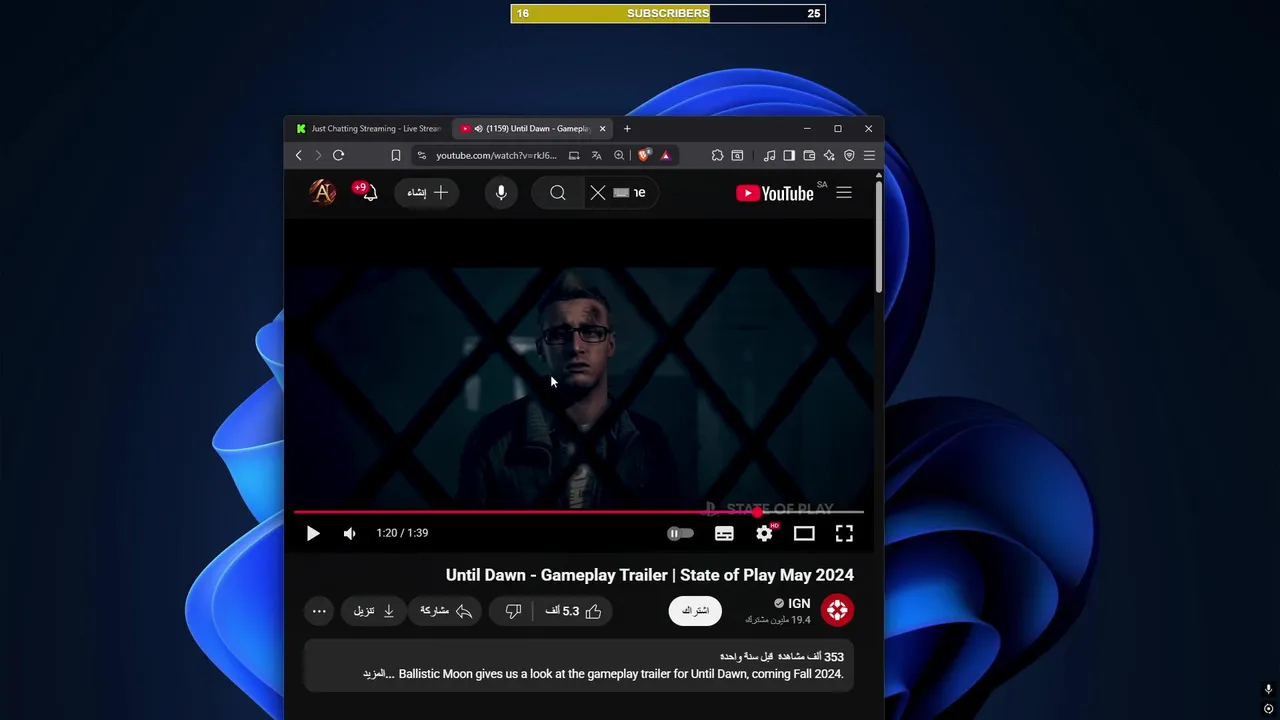Screen dimensions: 1280x720
Task: Open a new browser tab
Action: pos(627,128)
